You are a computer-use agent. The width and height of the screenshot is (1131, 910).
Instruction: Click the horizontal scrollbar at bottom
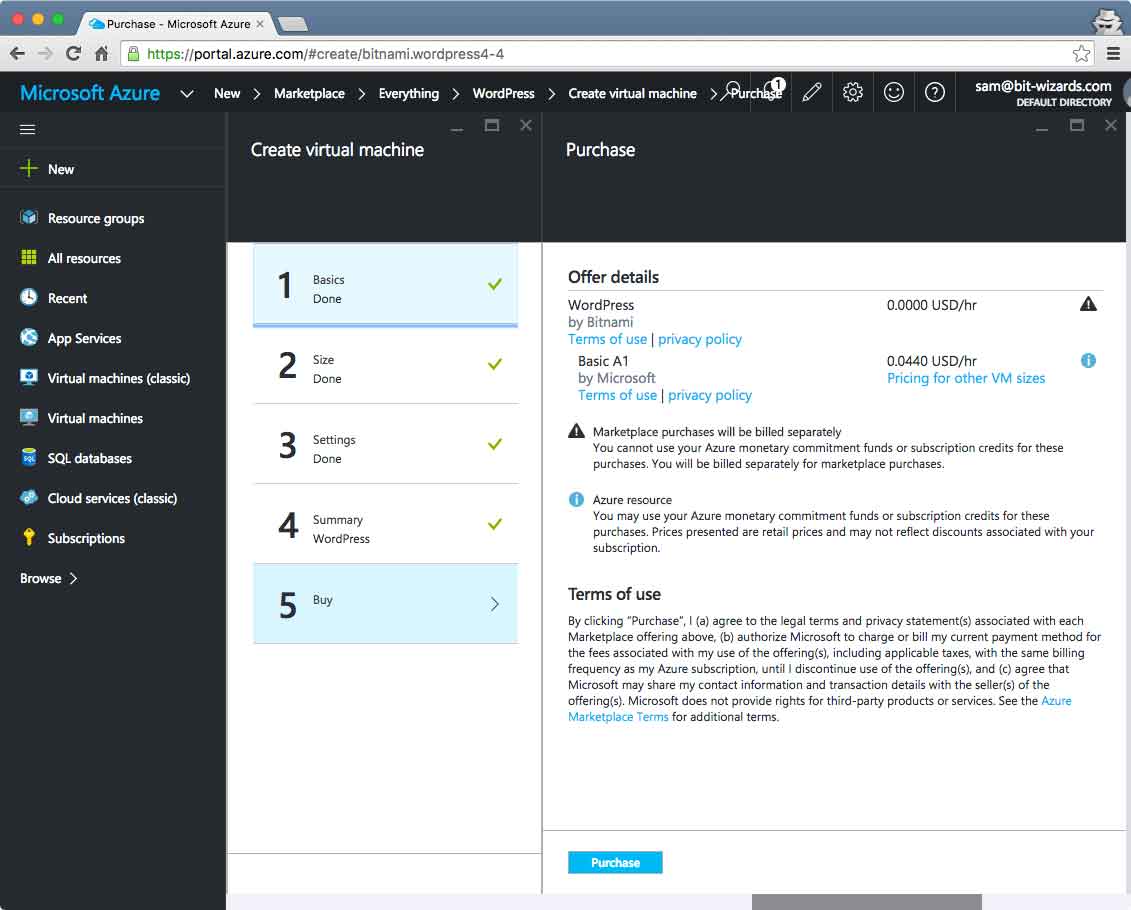click(866, 902)
